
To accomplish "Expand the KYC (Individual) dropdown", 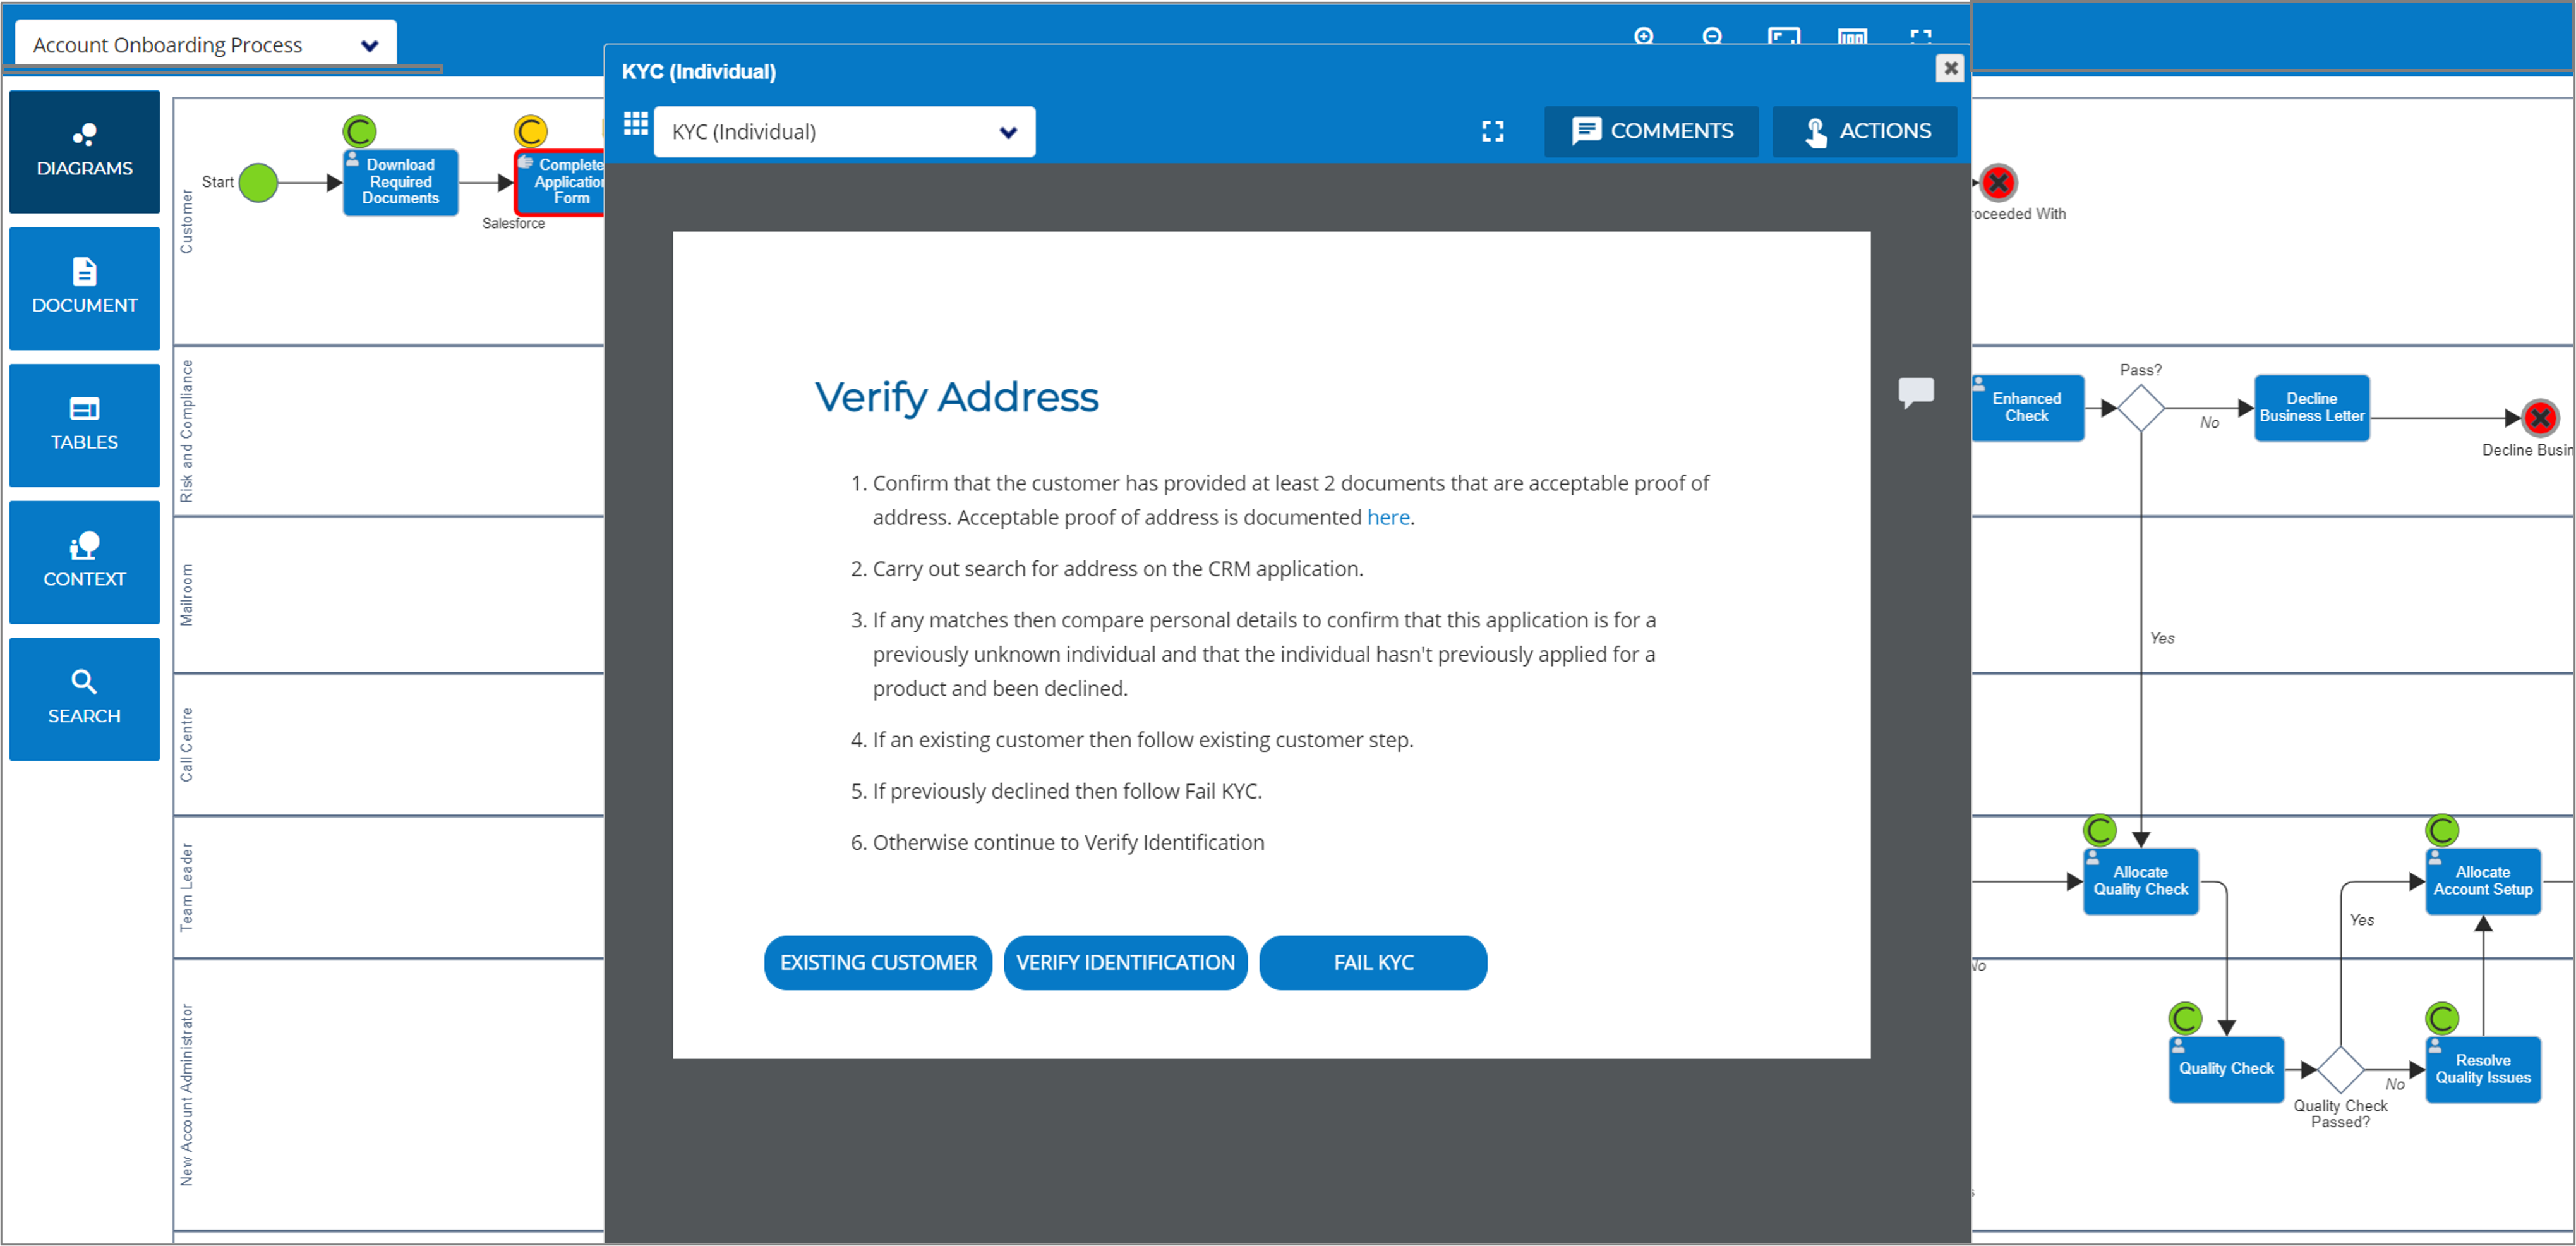I will 844,132.
